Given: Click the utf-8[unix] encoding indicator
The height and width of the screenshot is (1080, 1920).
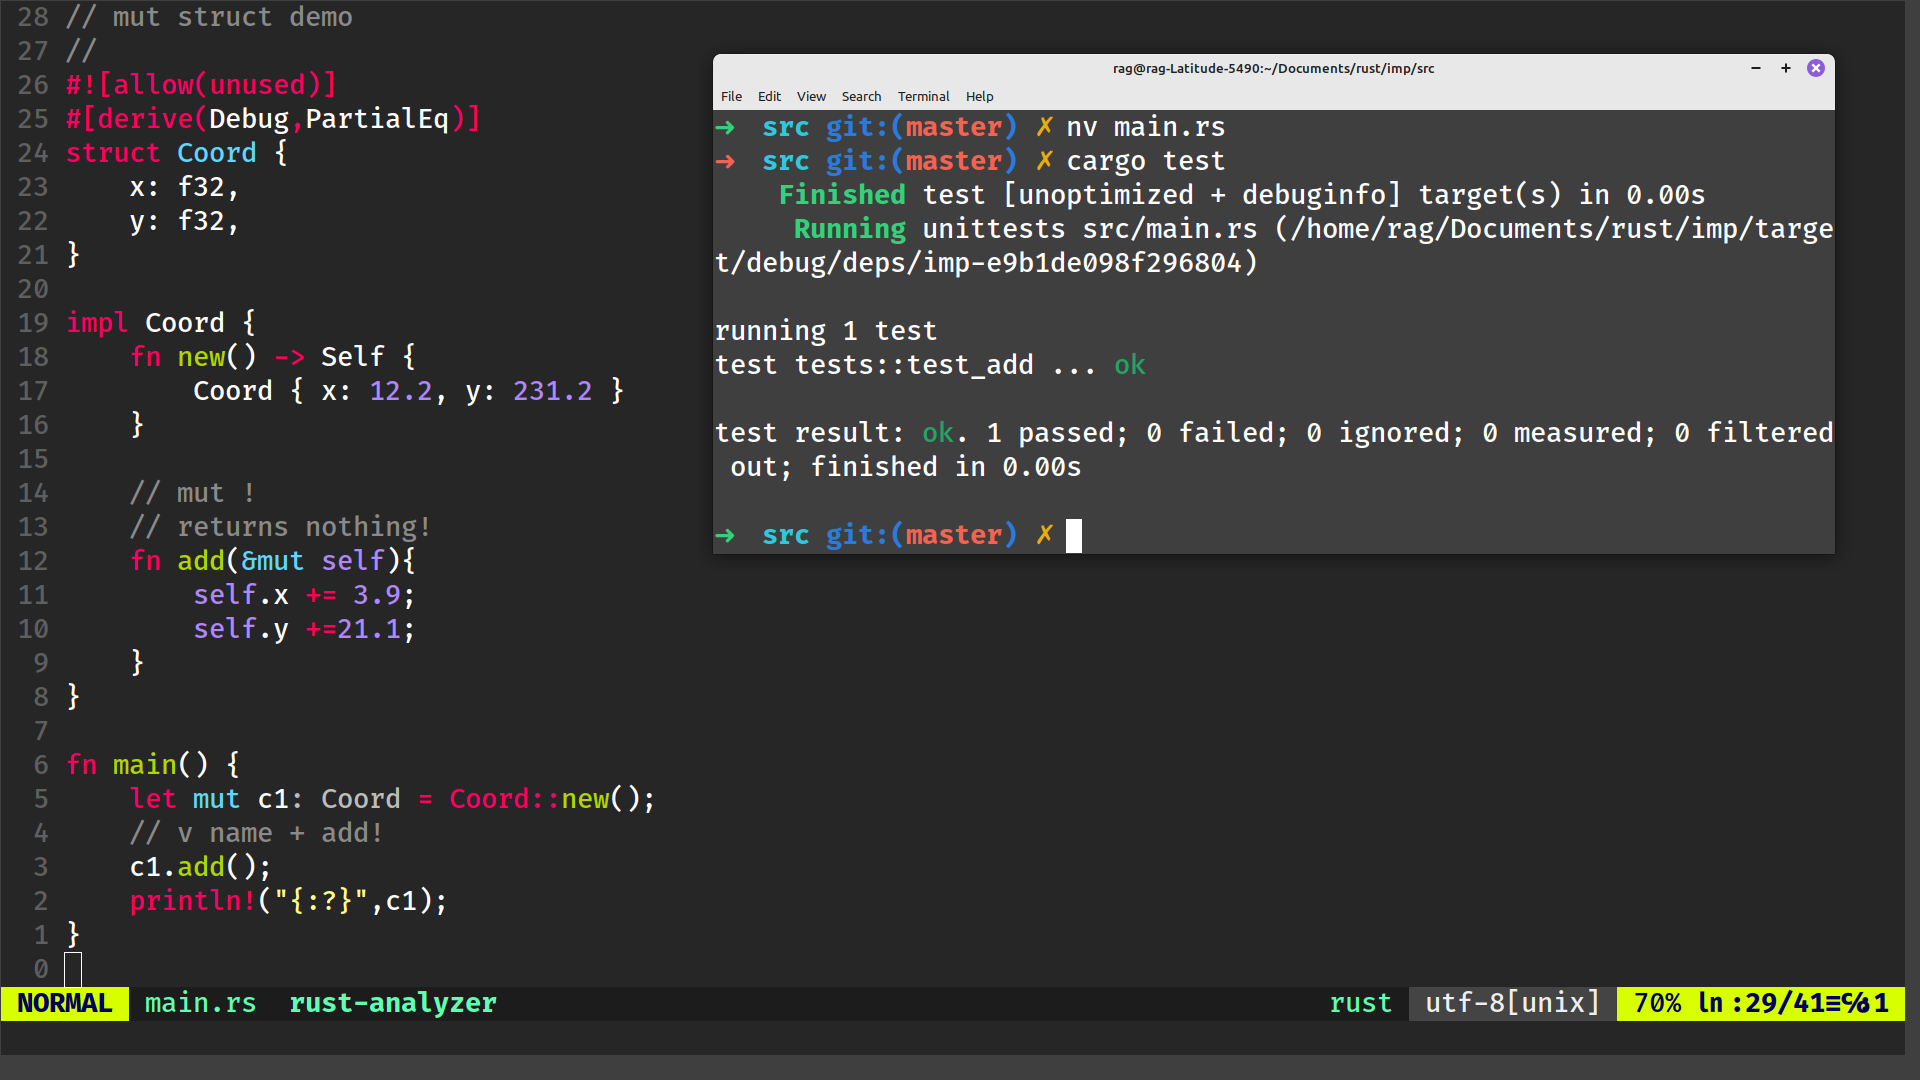Looking at the screenshot, I should pyautogui.click(x=1511, y=1003).
